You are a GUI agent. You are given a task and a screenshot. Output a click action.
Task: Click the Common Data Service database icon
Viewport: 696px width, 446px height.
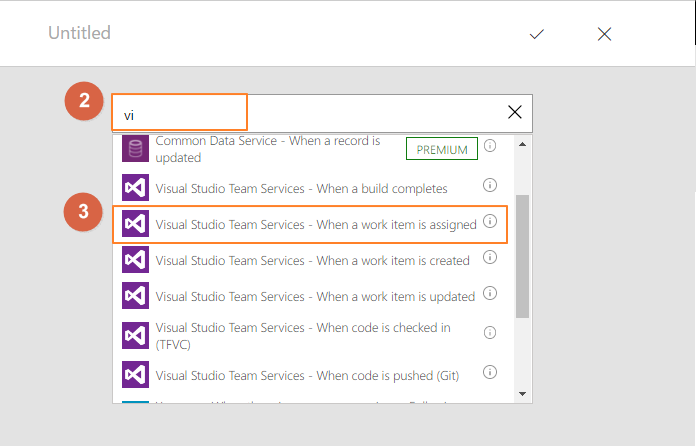point(135,149)
